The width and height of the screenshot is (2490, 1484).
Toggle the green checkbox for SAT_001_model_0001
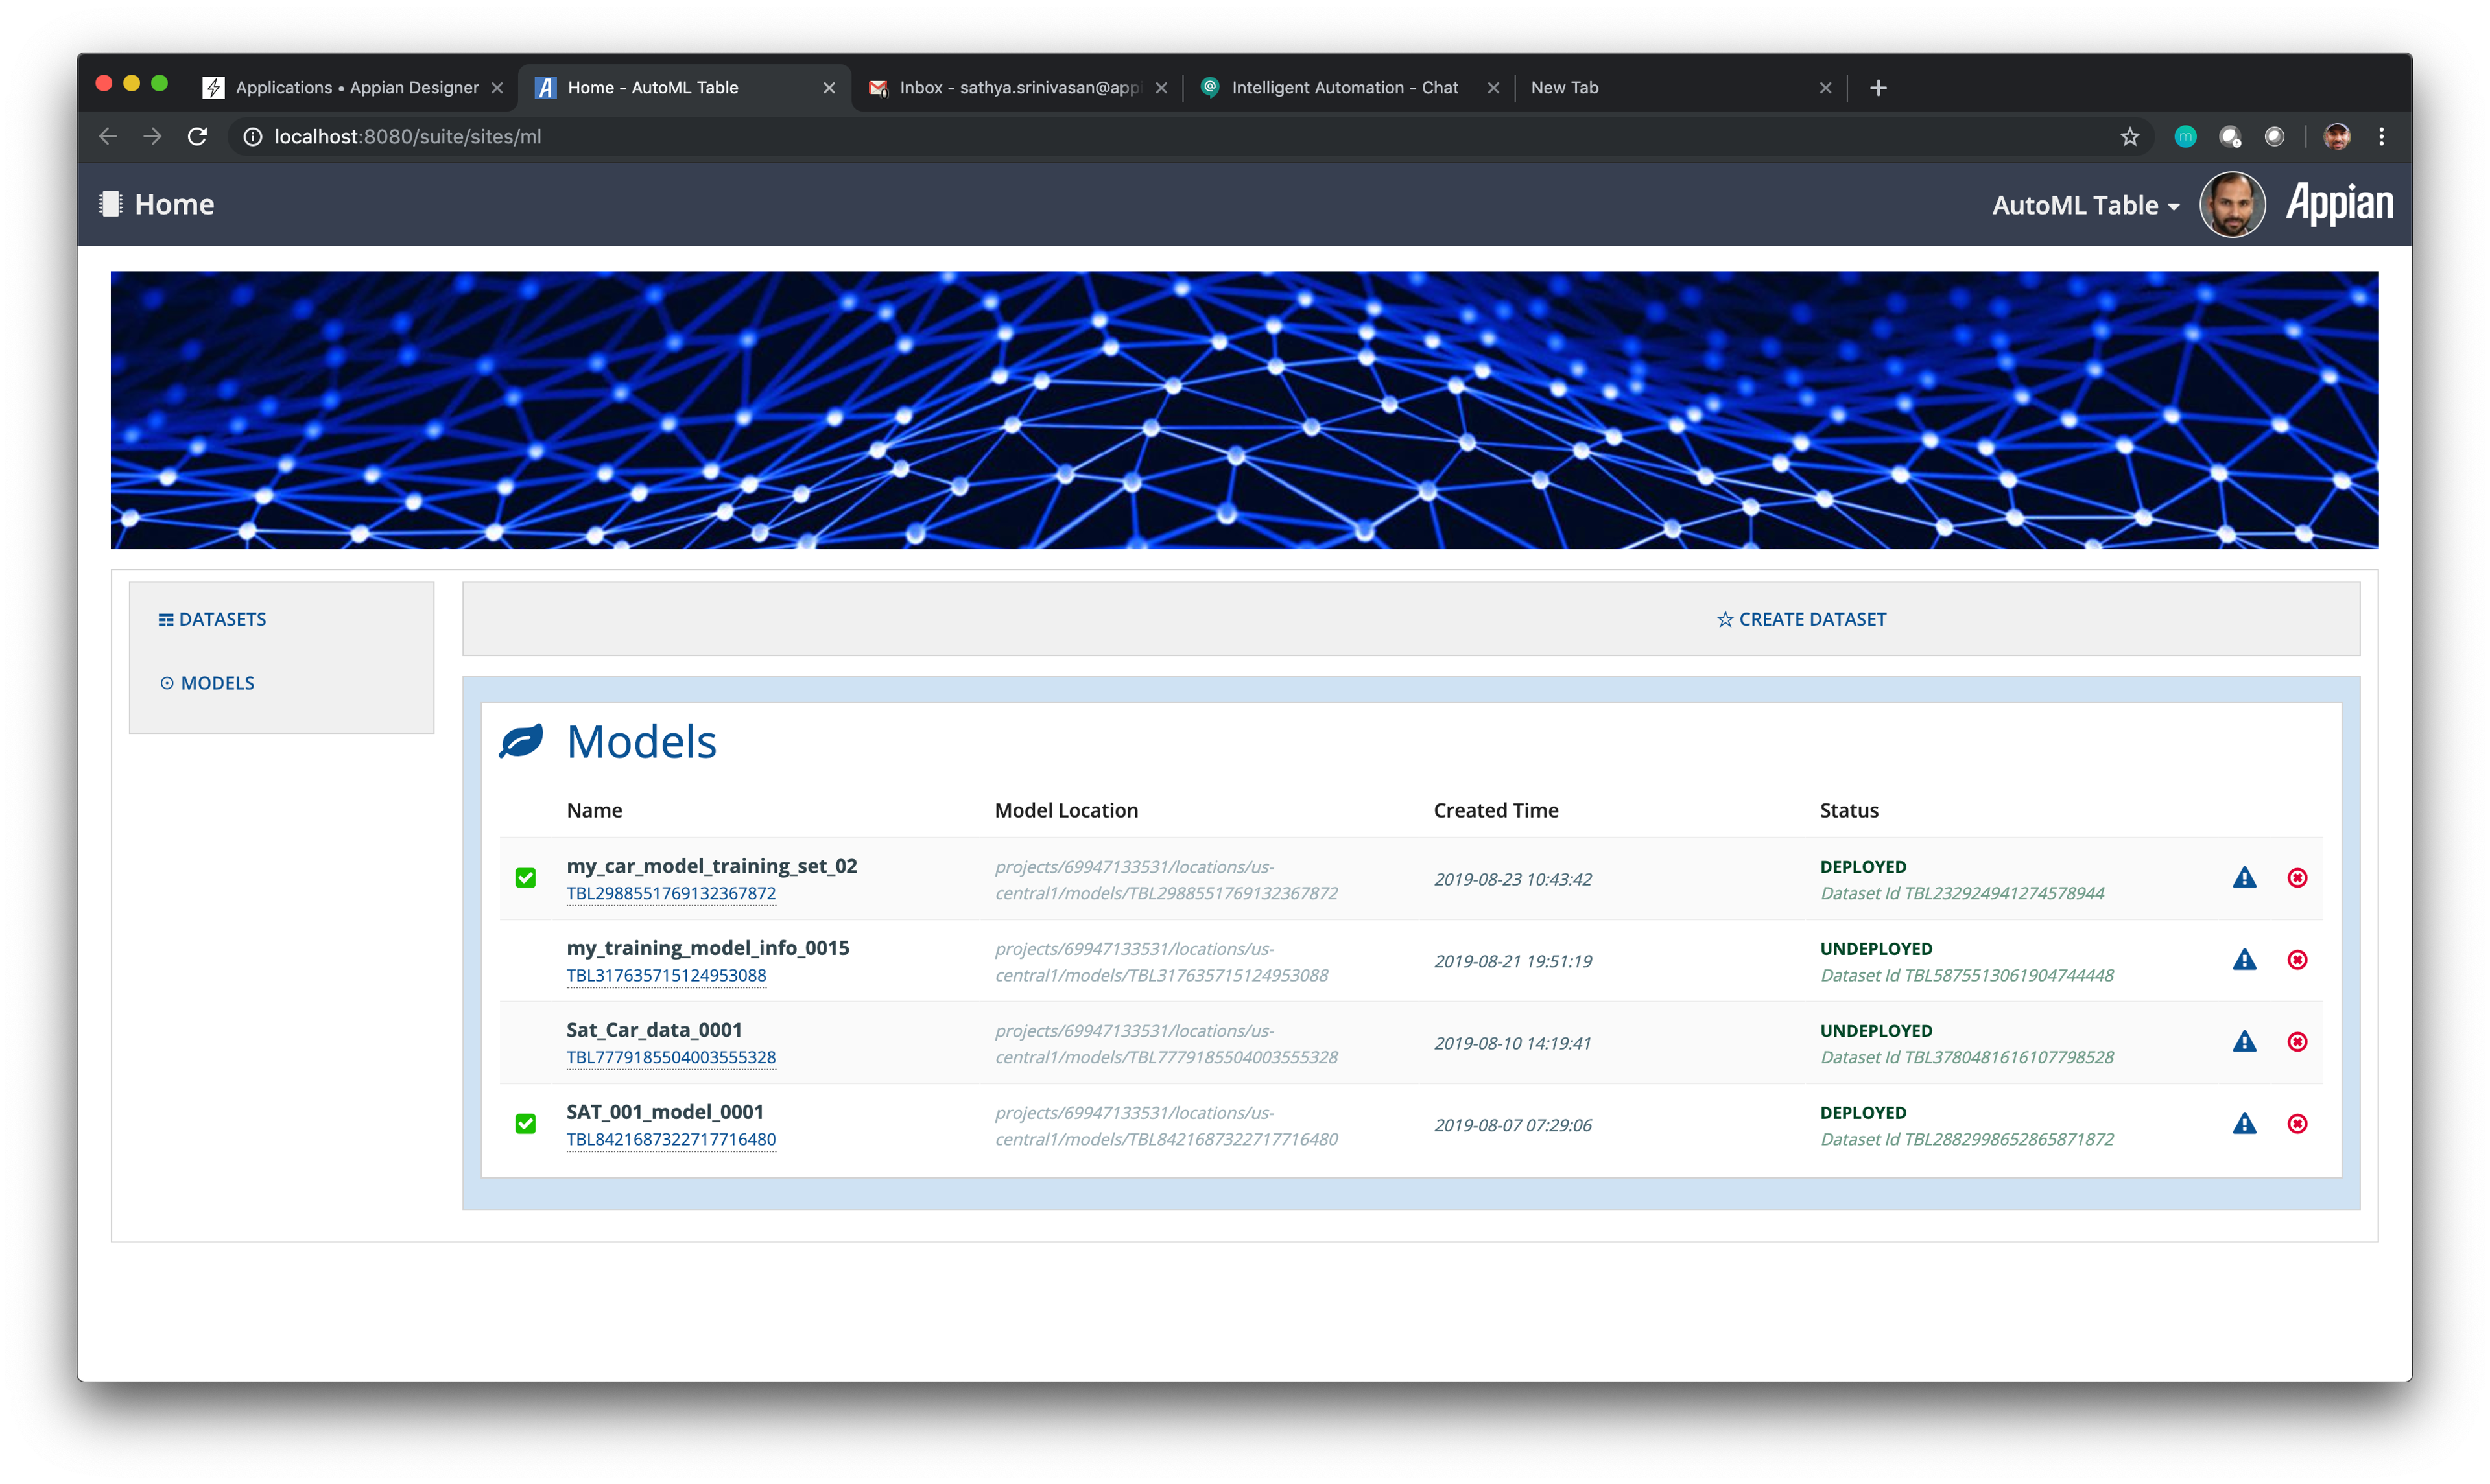pyautogui.click(x=525, y=1124)
